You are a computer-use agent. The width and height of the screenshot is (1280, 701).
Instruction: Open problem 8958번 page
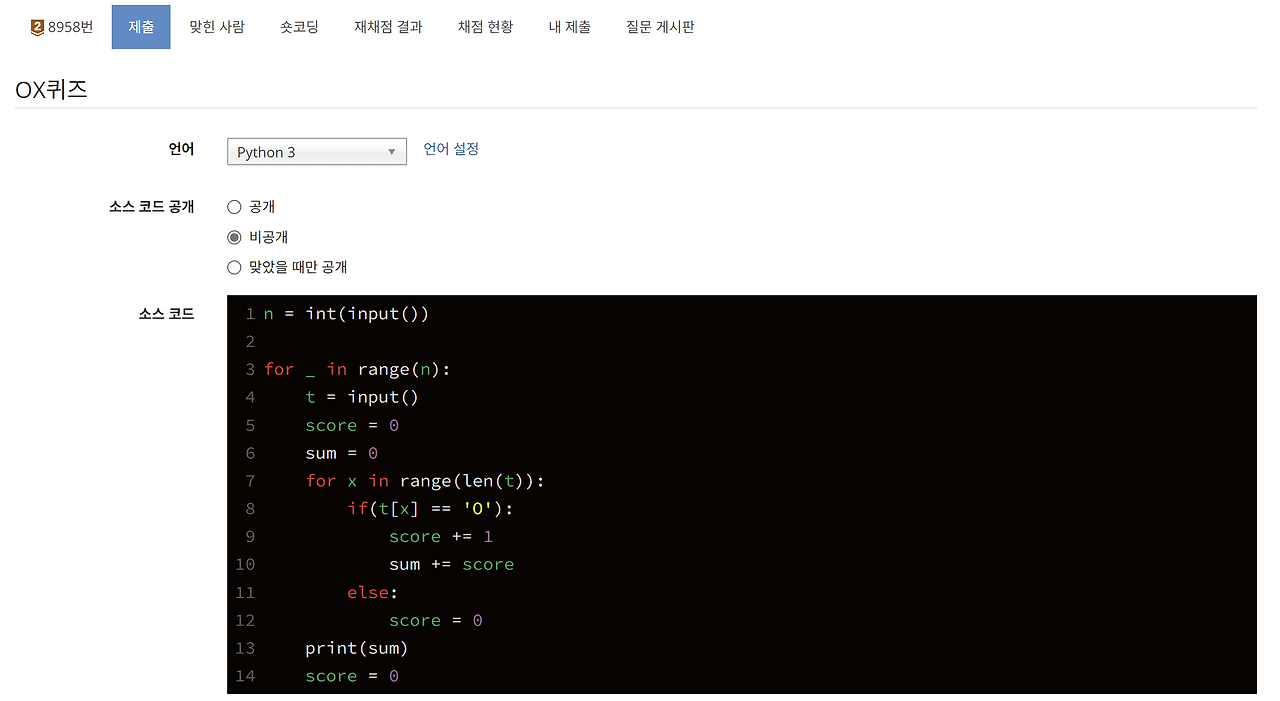coord(66,27)
